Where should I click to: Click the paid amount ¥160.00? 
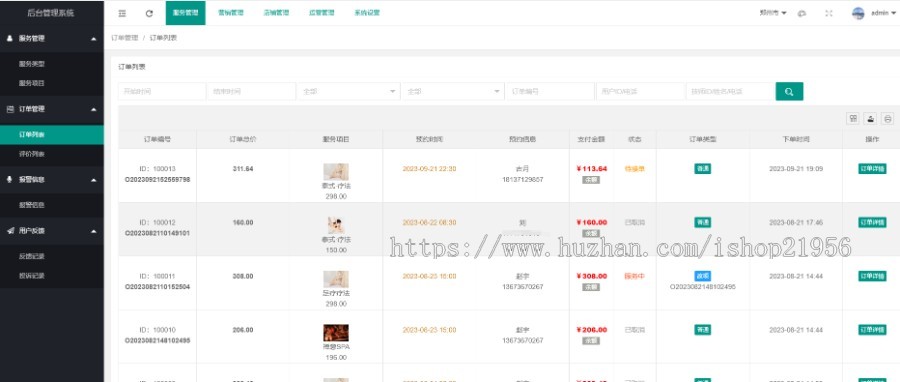point(591,223)
